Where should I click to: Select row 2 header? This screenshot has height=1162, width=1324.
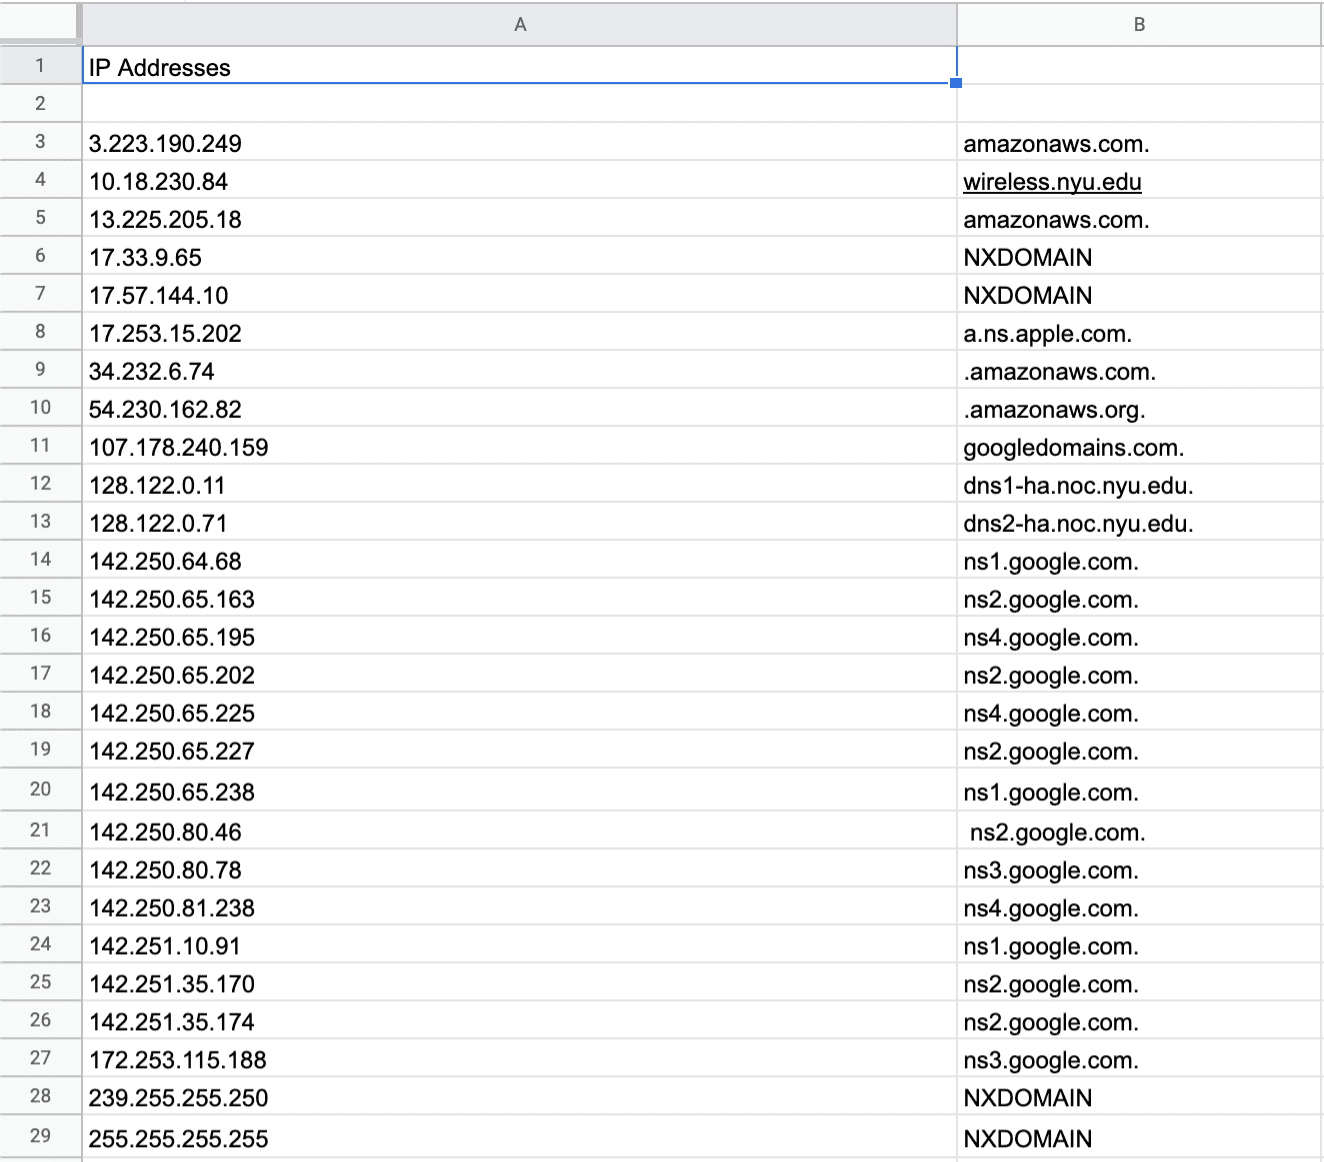click(x=40, y=104)
